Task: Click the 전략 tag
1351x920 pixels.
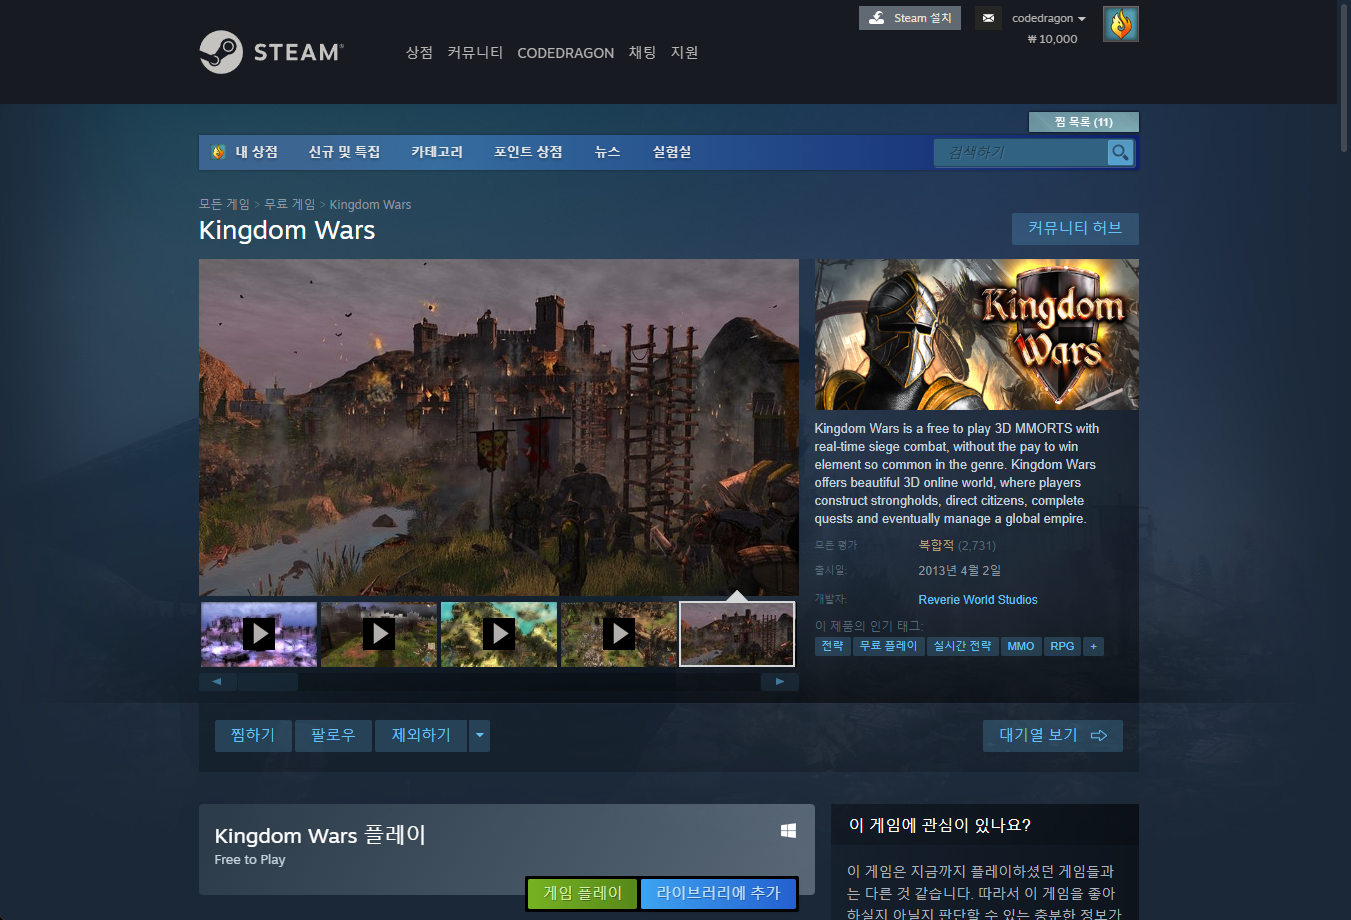Action: click(832, 646)
